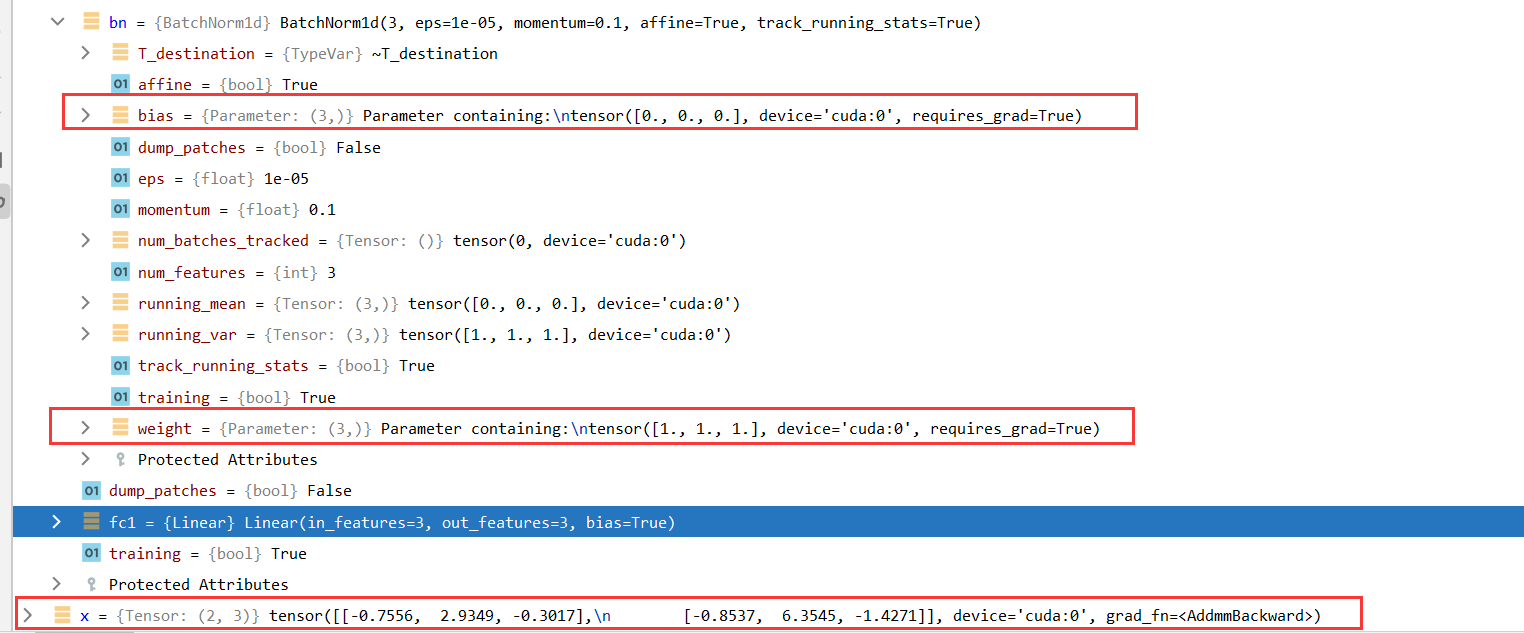Collapse the bn BatchNorm1d node
1524x633 pixels.
pos(57,22)
